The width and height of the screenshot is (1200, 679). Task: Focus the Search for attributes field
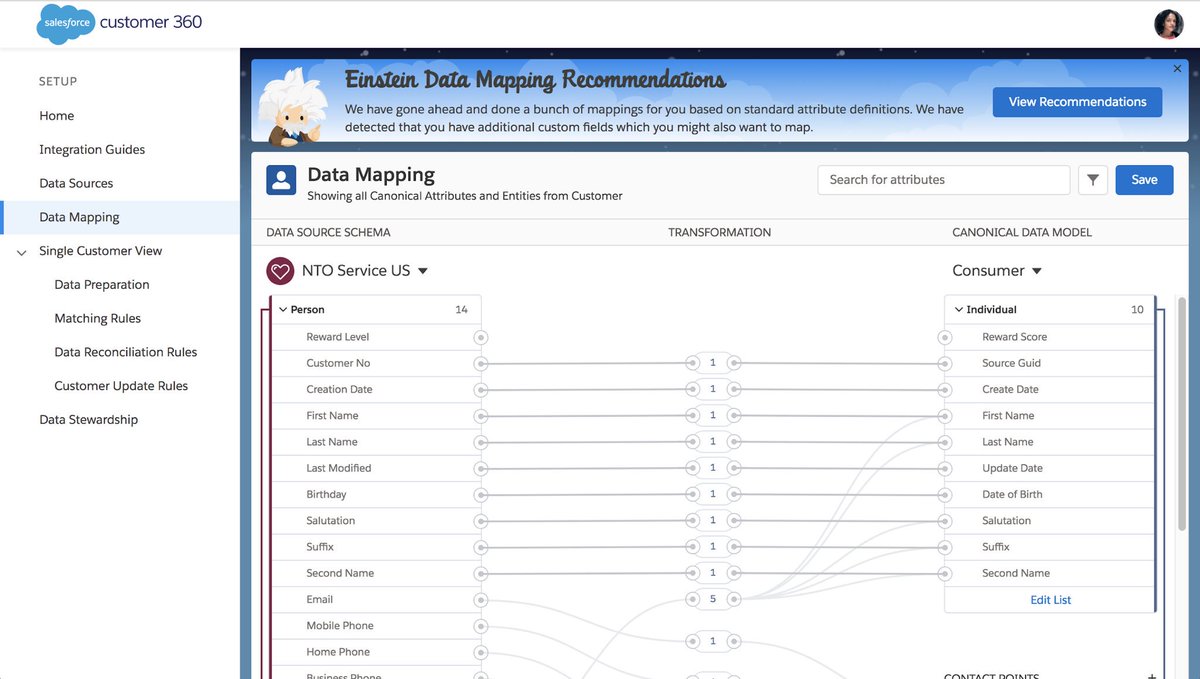(x=944, y=180)
